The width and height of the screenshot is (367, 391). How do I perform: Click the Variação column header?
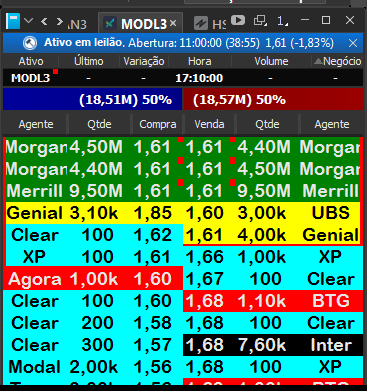[144, 61]
